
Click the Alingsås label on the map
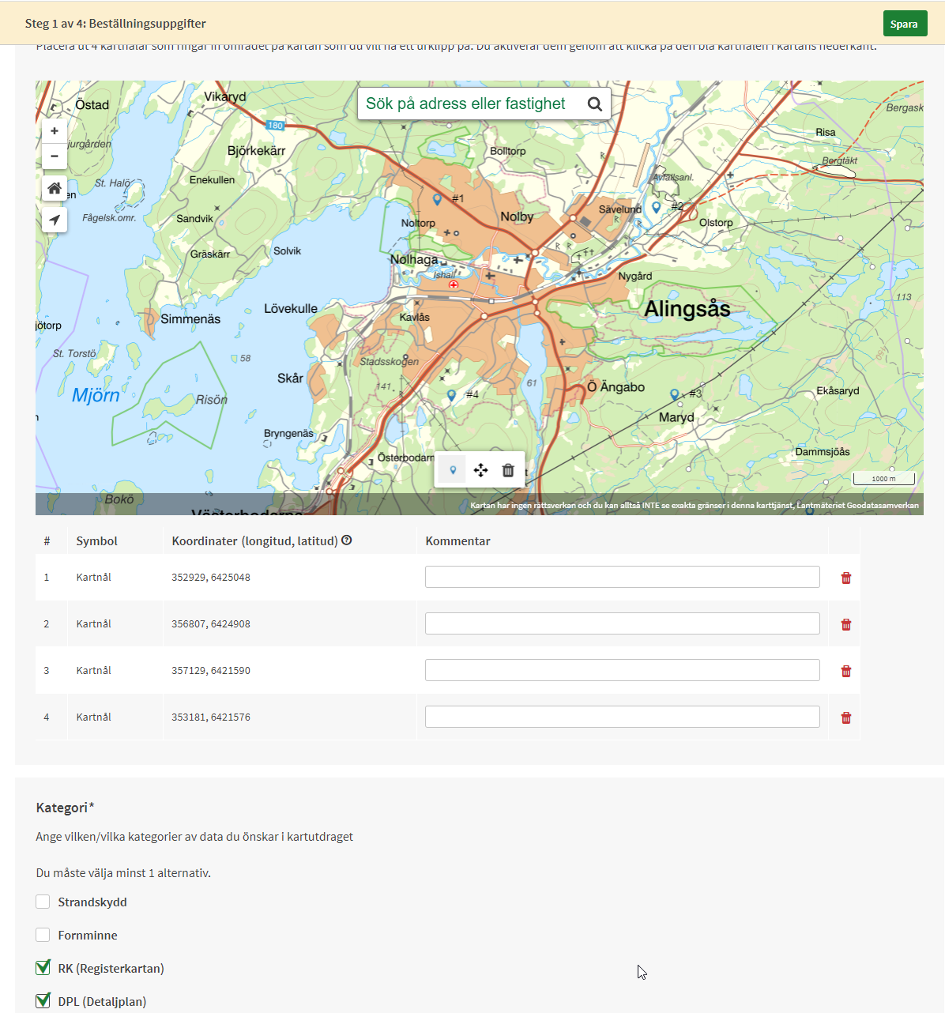(x=687, y=309)
